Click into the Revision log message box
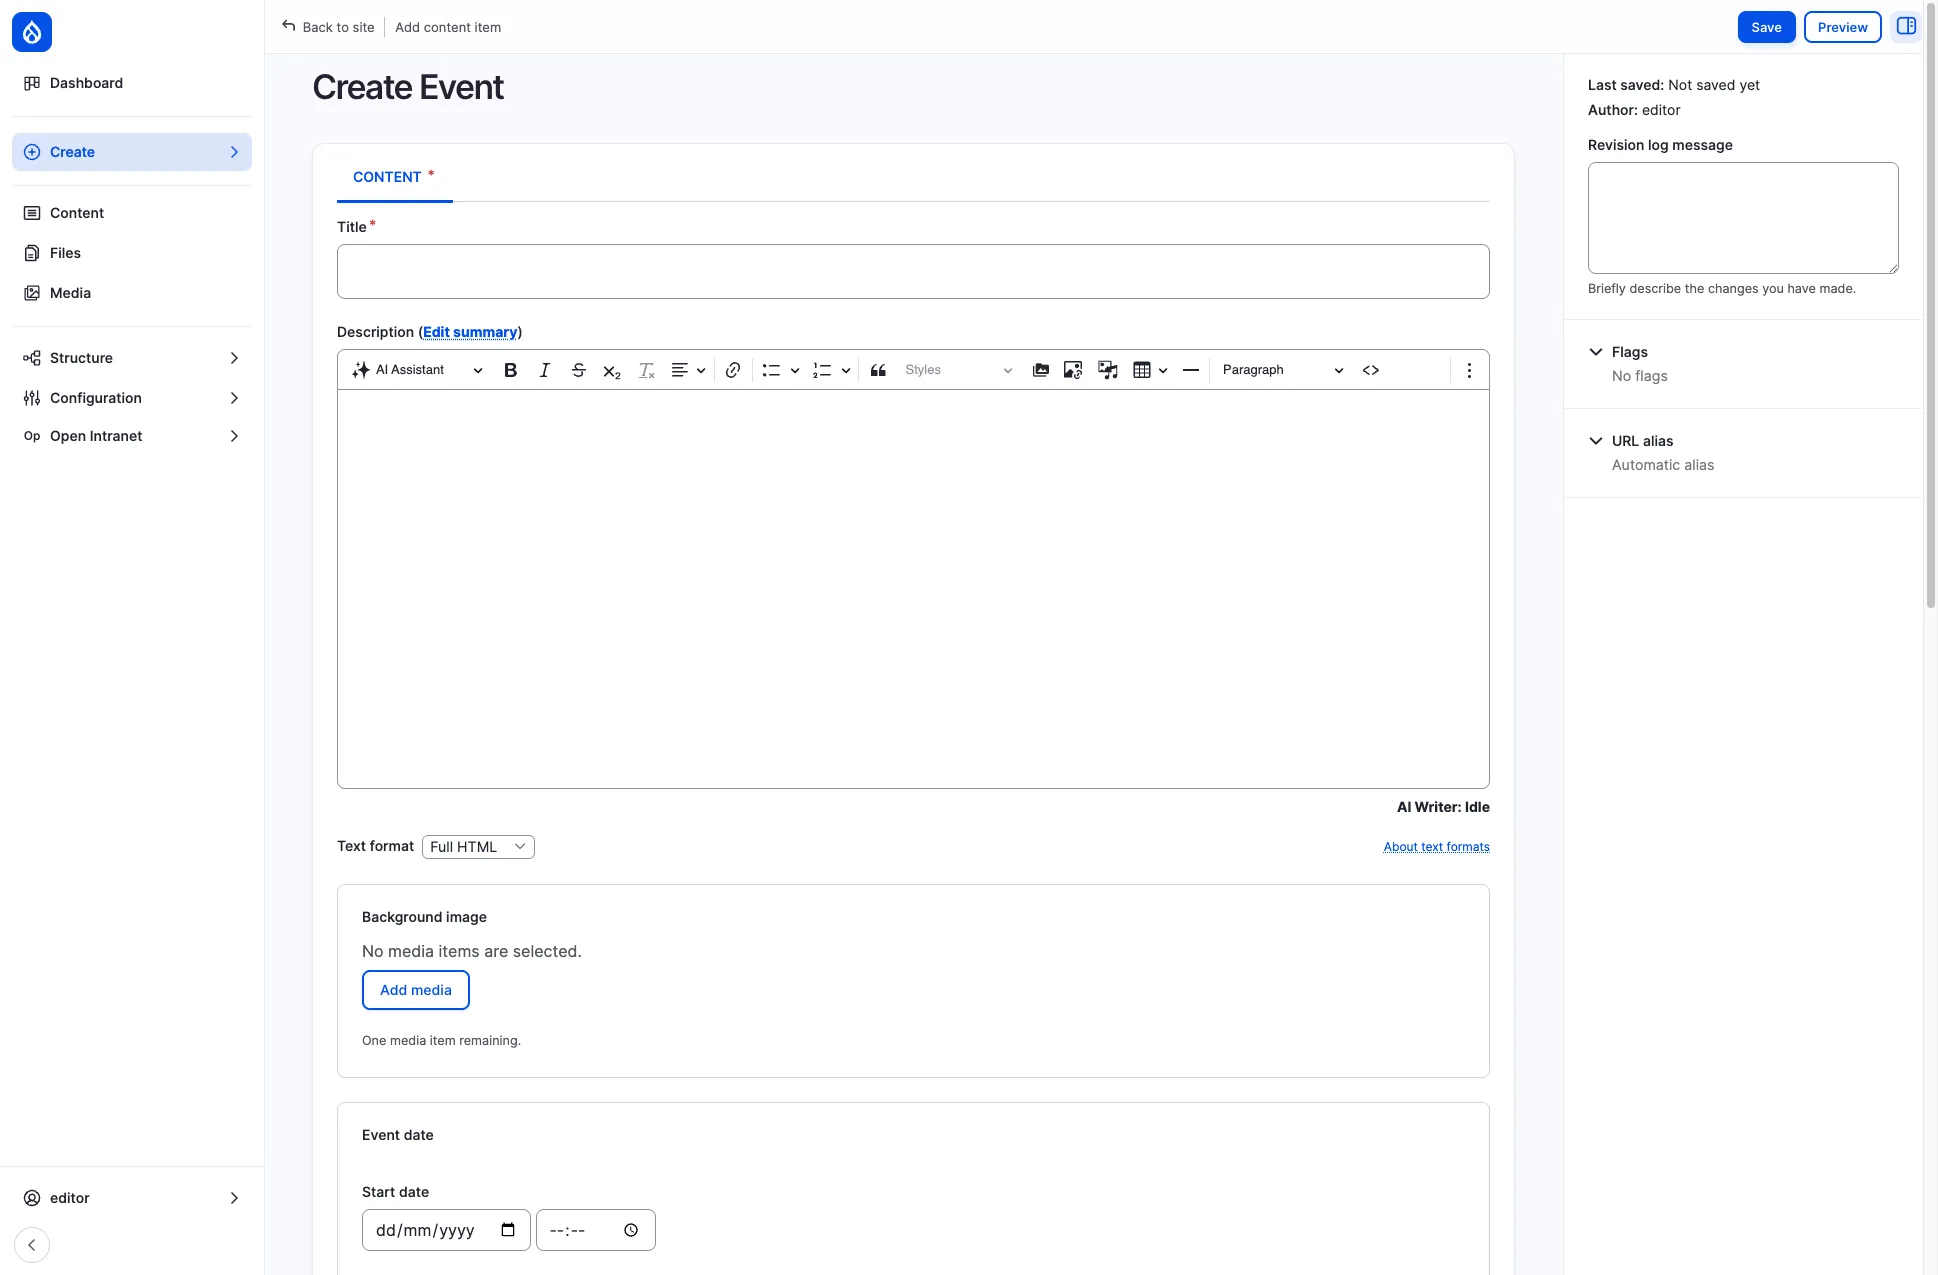 pyautogui.click(x=1743, y=218)
